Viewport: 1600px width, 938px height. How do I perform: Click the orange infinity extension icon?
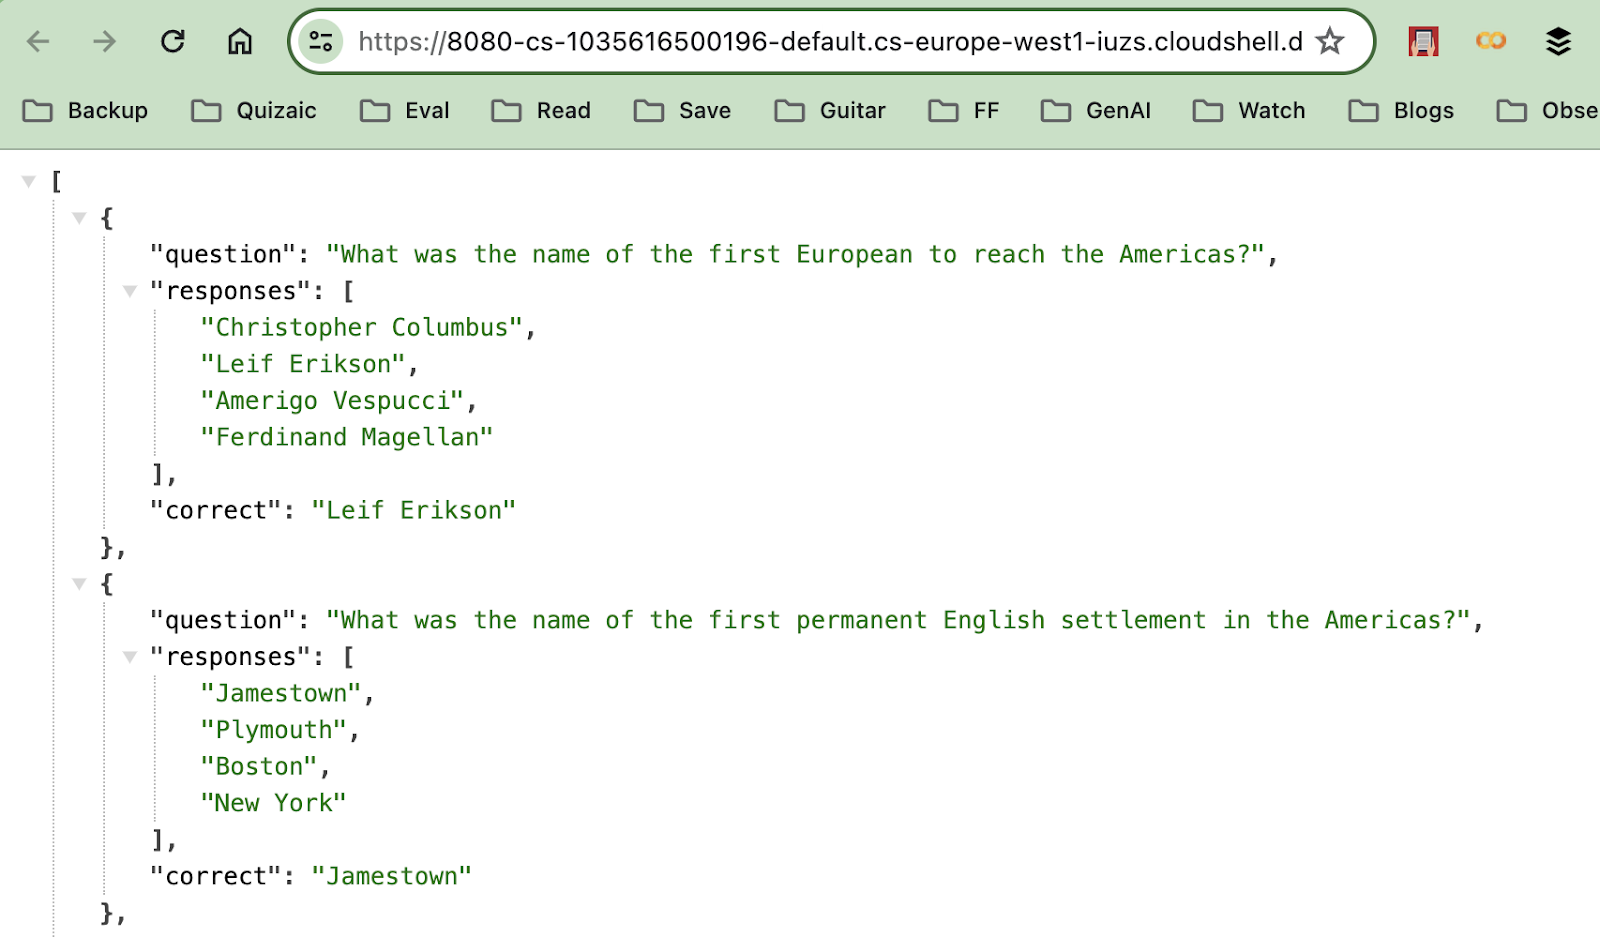[1491, 41]
